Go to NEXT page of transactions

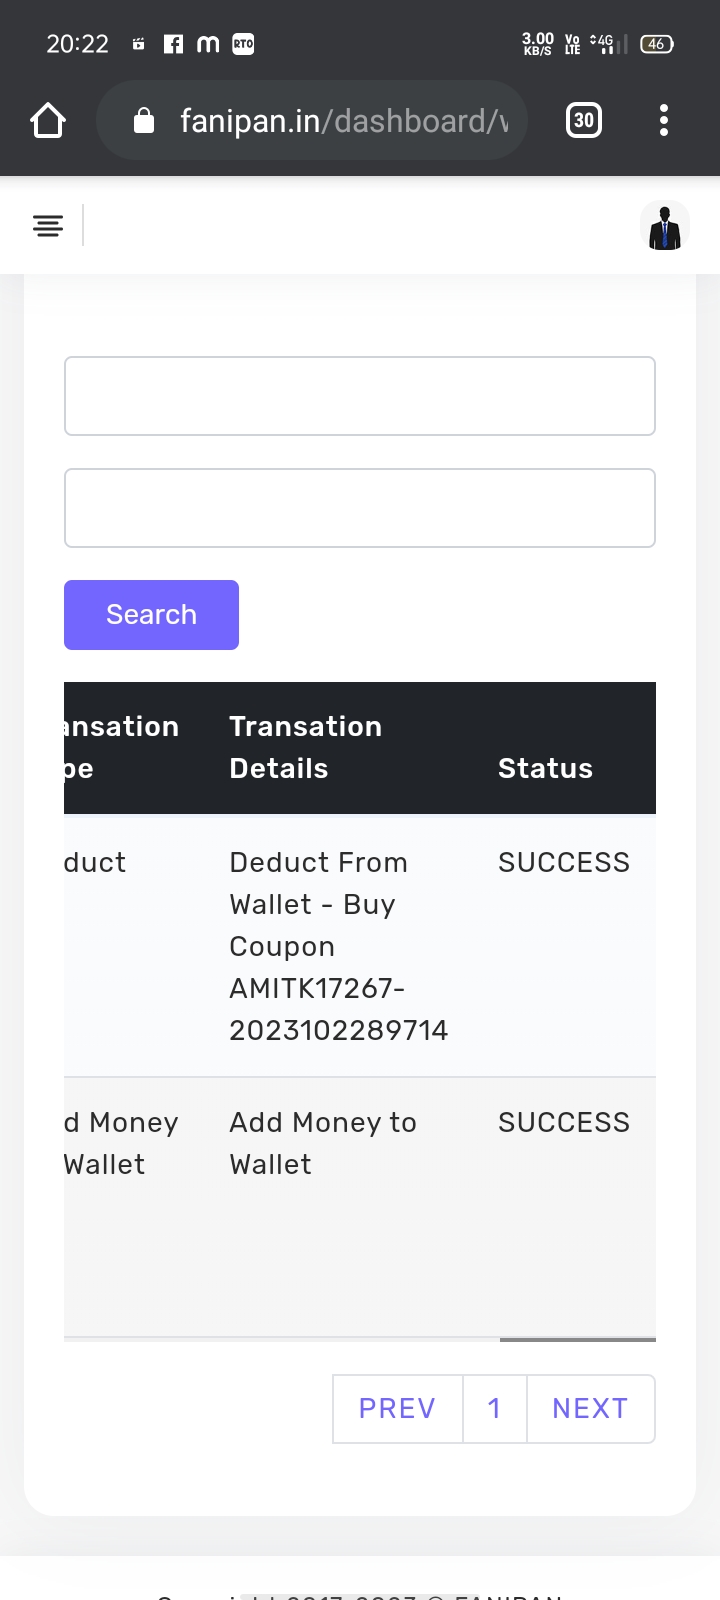(590, 1408)
